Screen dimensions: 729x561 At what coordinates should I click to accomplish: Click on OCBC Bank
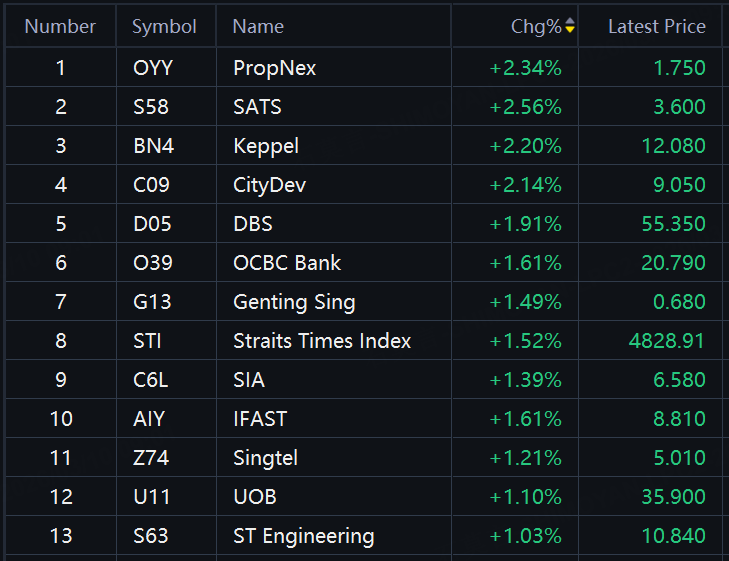[287, 263]
